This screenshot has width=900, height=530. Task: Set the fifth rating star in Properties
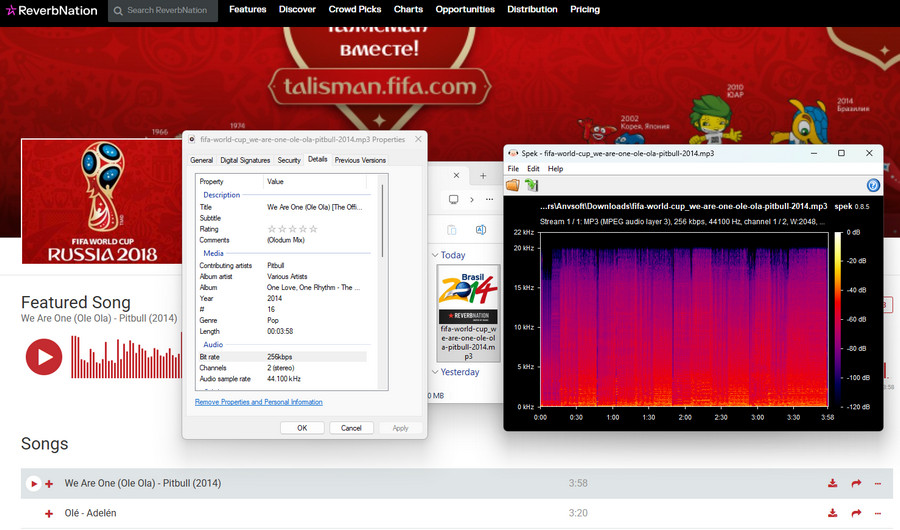313,229
